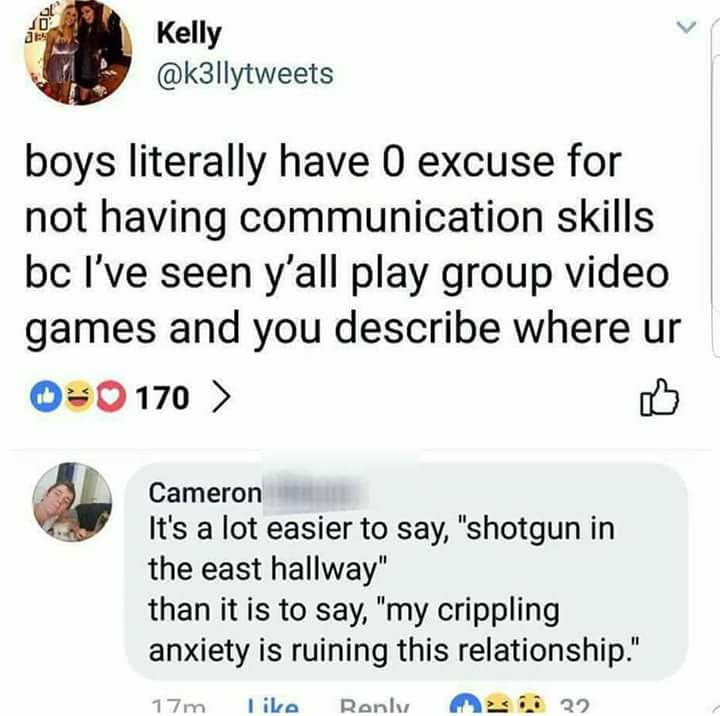Image resolution: width=720 pixels, height=716 pixels.
Task: Click the laughing face reaction icon beside 170
Action: (78, 397)
